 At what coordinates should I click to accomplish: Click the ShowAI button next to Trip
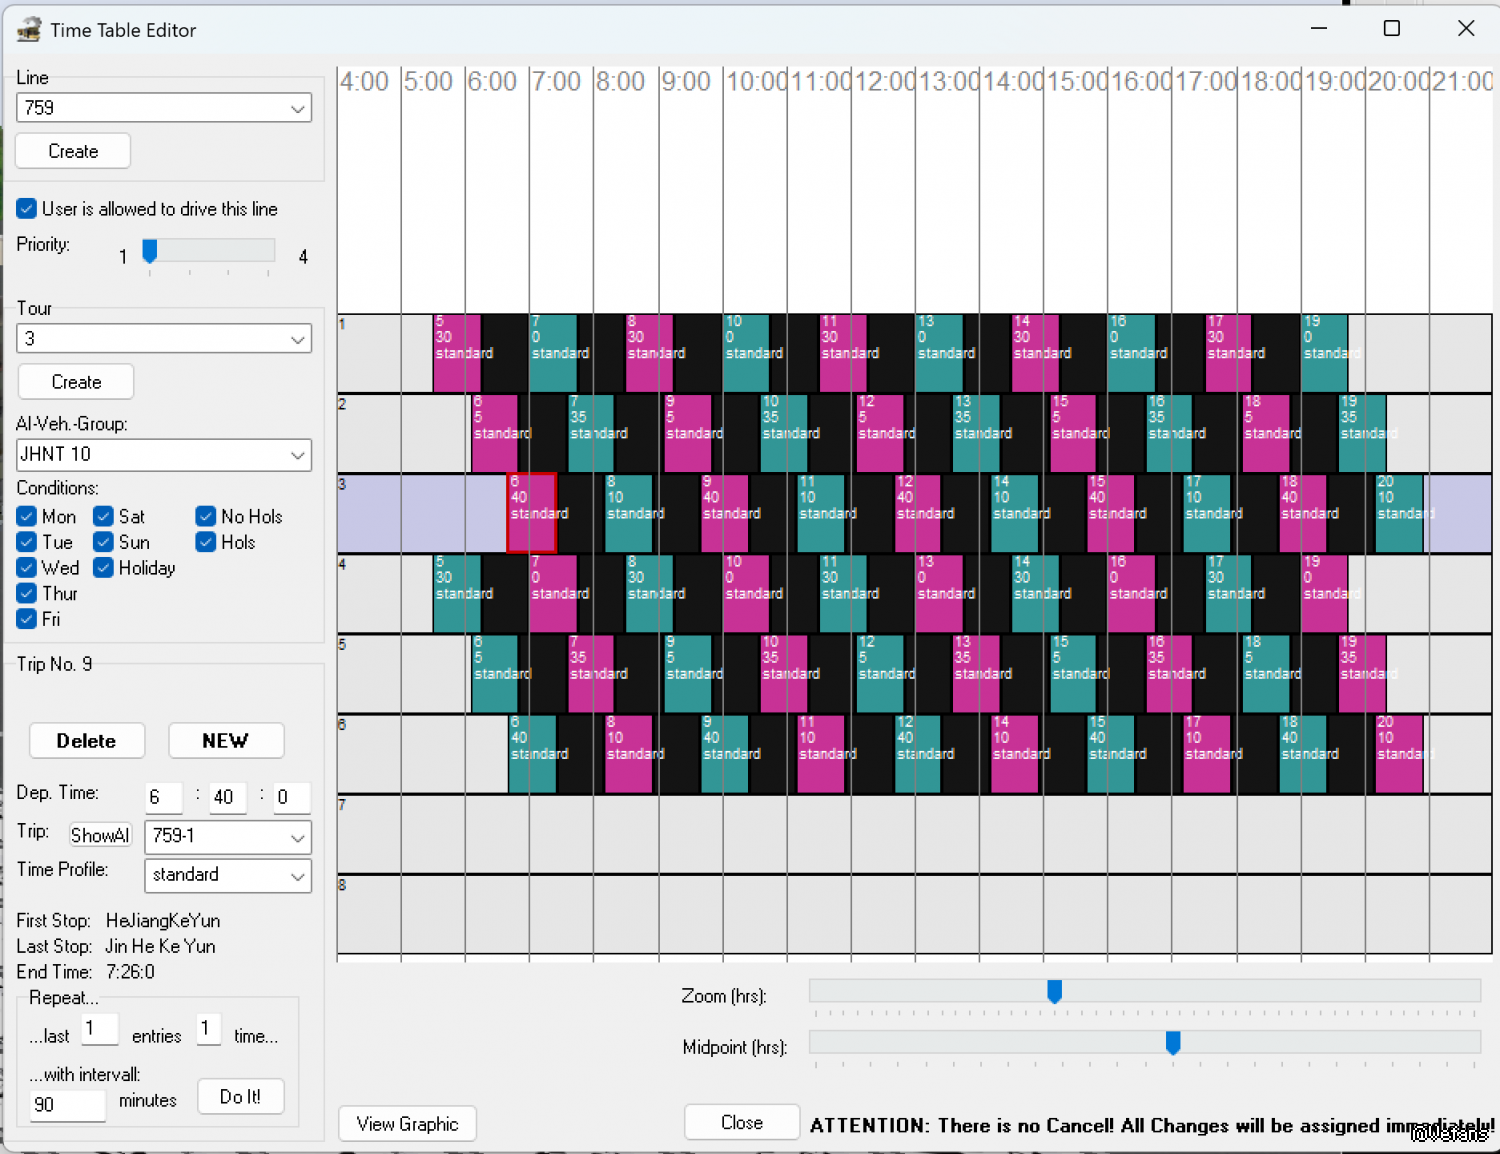tap(100, 835)
